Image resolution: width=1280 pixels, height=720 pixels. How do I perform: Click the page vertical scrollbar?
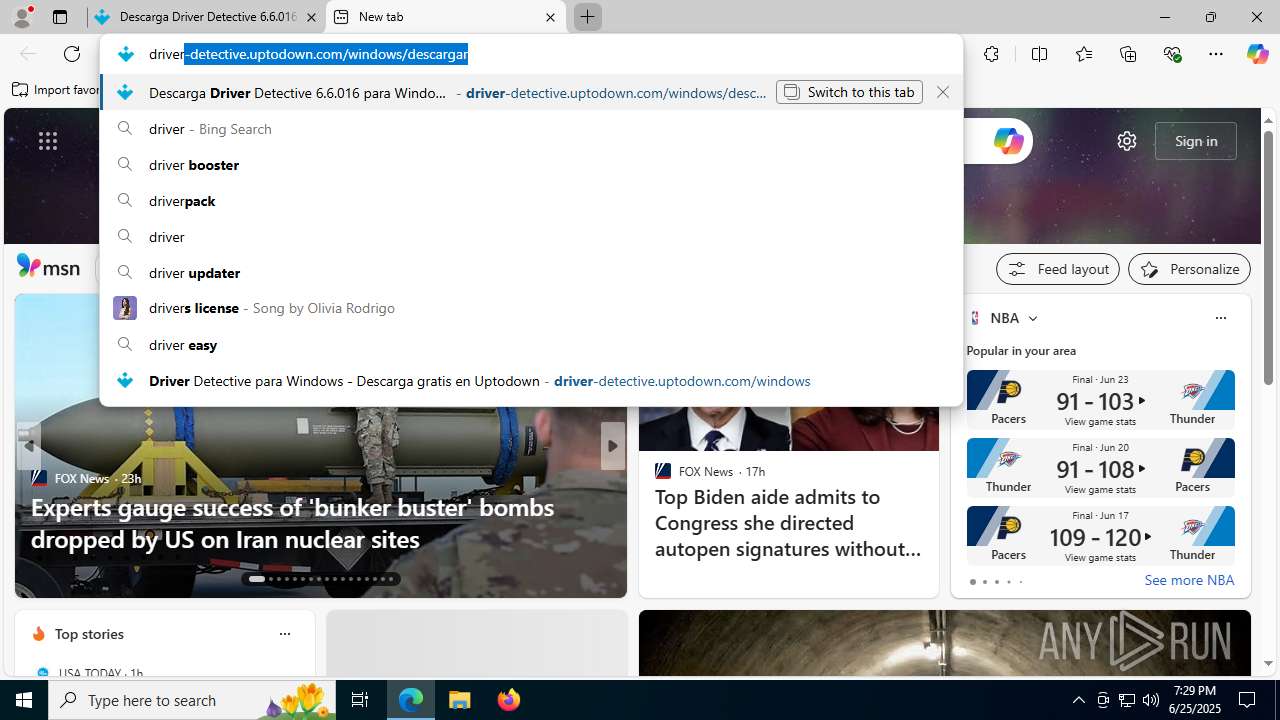pos(1268,257)
